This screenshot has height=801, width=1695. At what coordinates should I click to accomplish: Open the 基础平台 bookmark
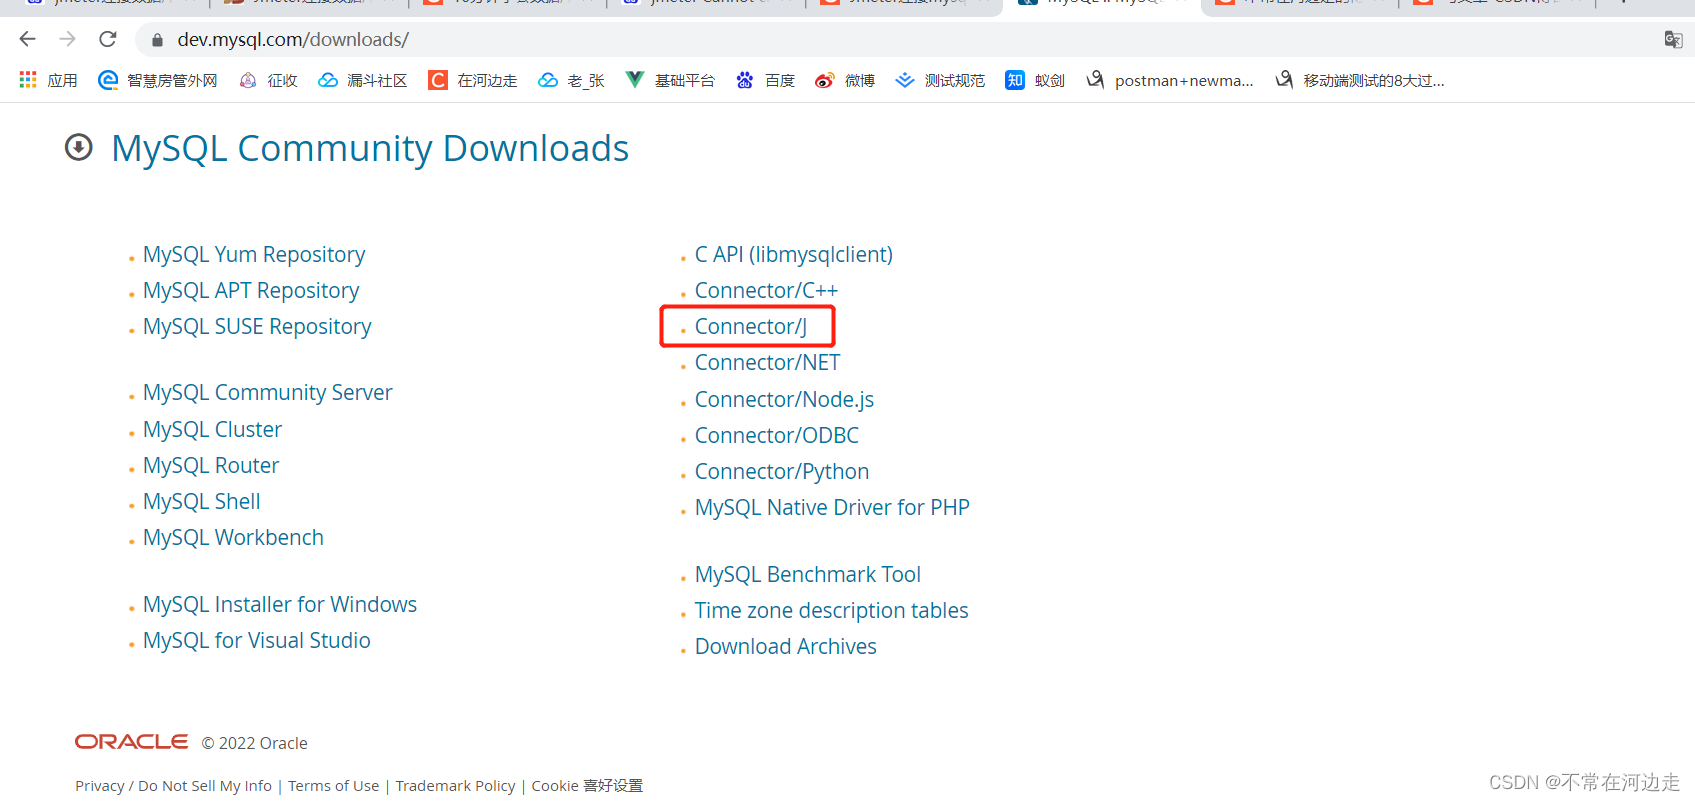[x=670, y=80]
